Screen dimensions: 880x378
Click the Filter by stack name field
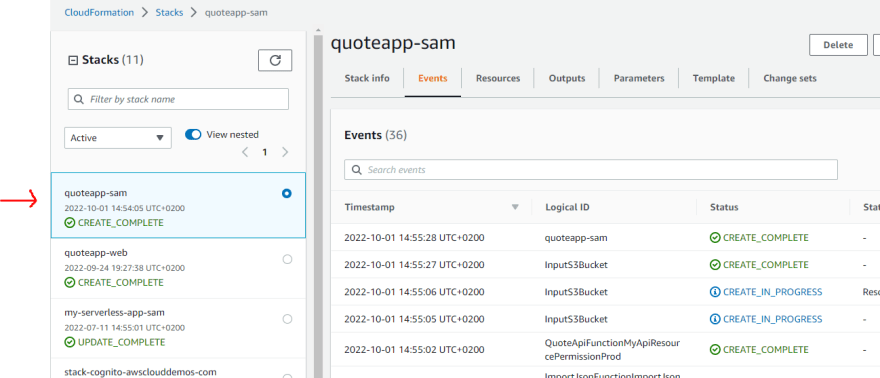[178, 99]
